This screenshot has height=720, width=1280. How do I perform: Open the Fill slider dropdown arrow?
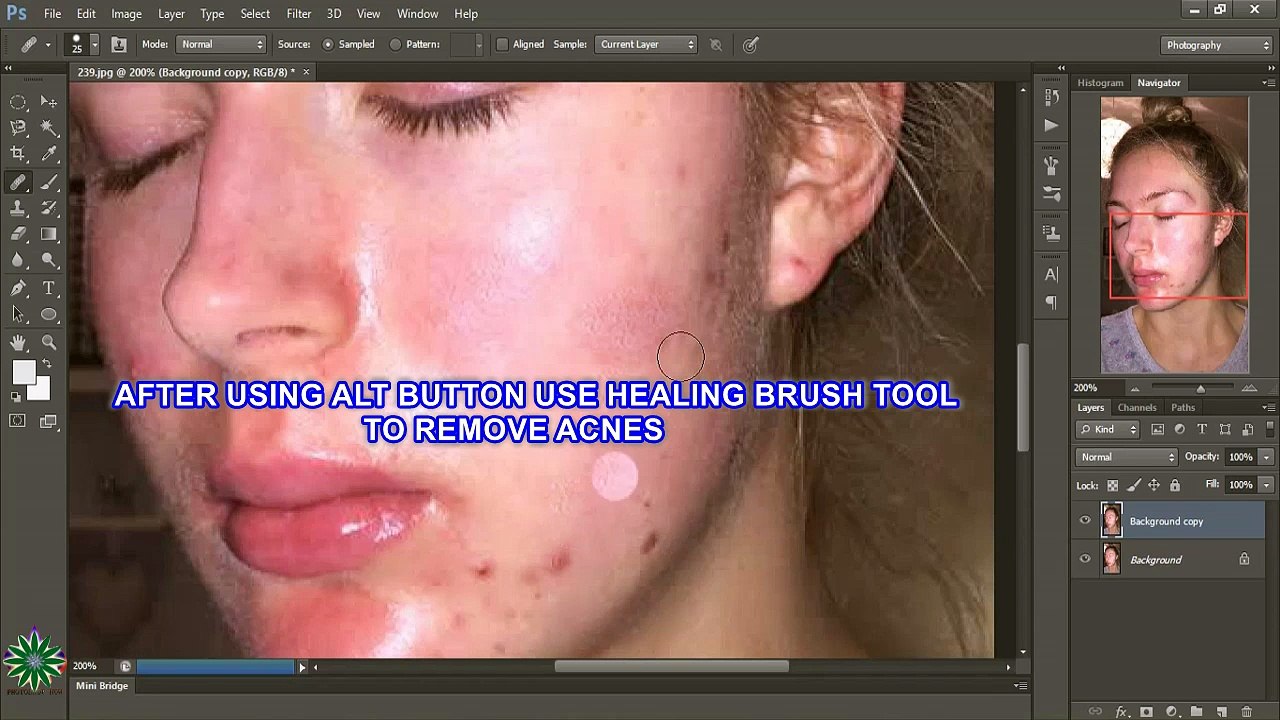click(x=1266, y=485)
